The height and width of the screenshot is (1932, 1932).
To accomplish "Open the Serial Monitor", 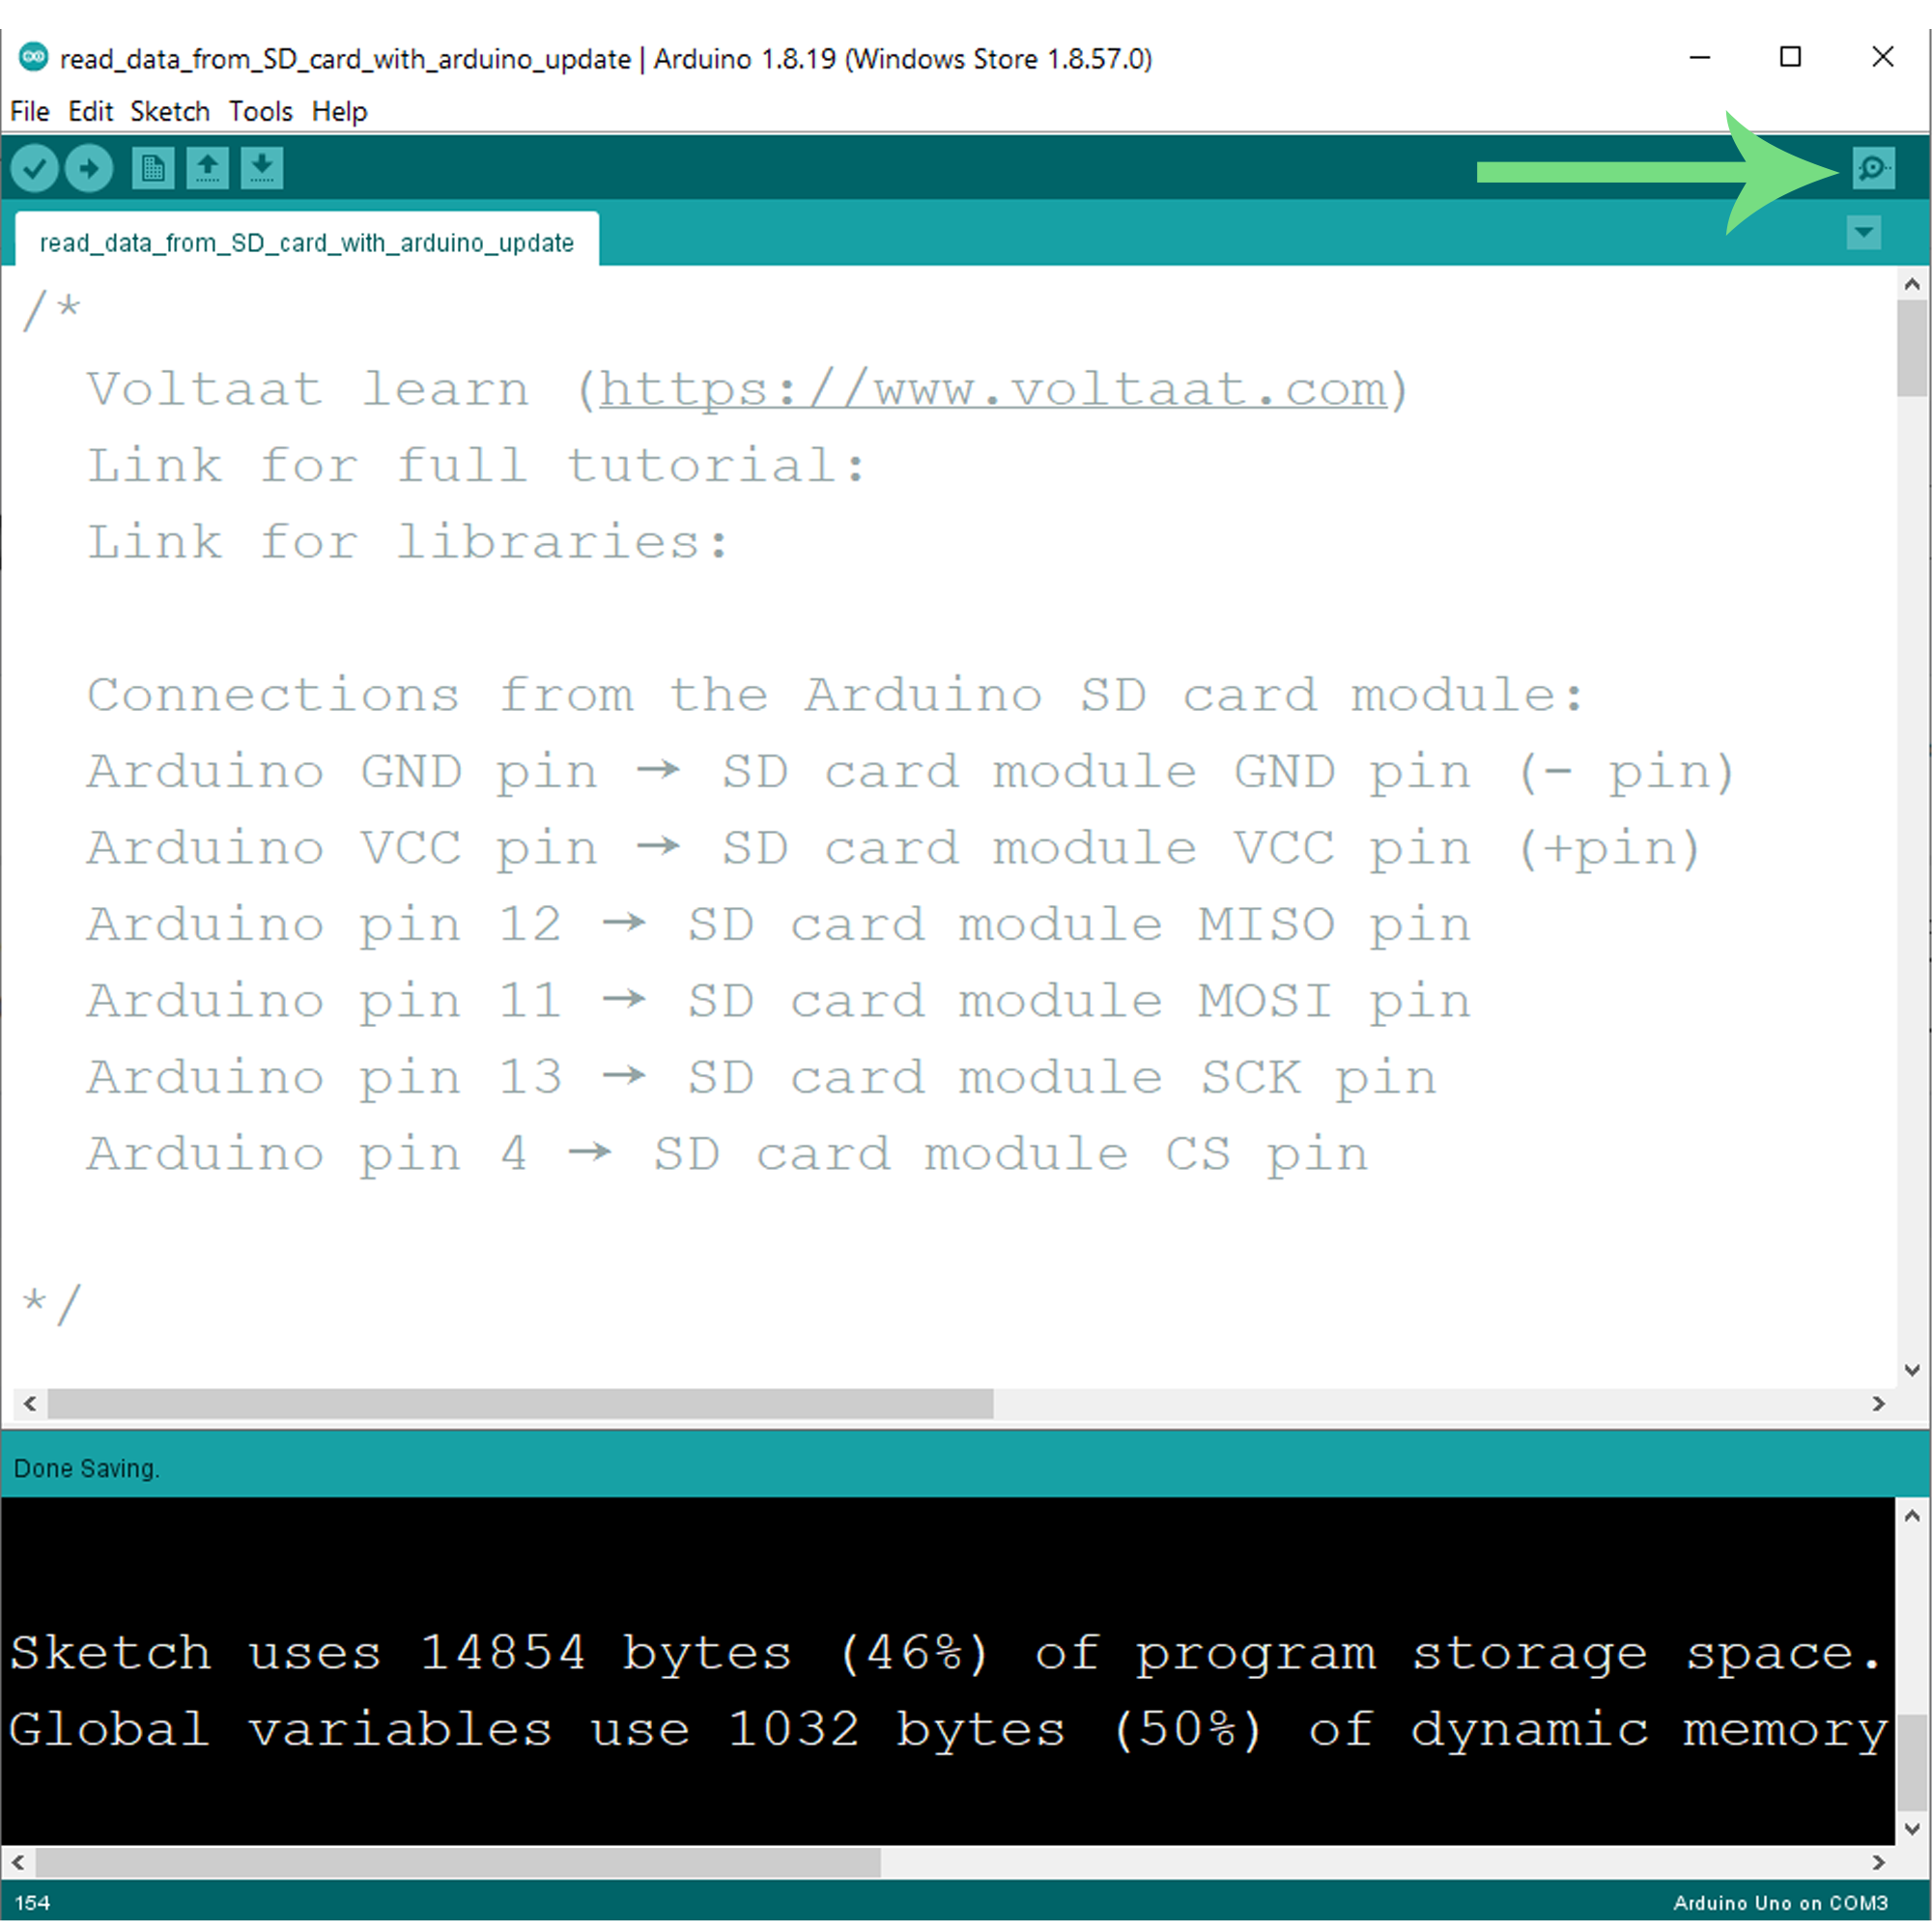I will click(x=1873, y=168).
